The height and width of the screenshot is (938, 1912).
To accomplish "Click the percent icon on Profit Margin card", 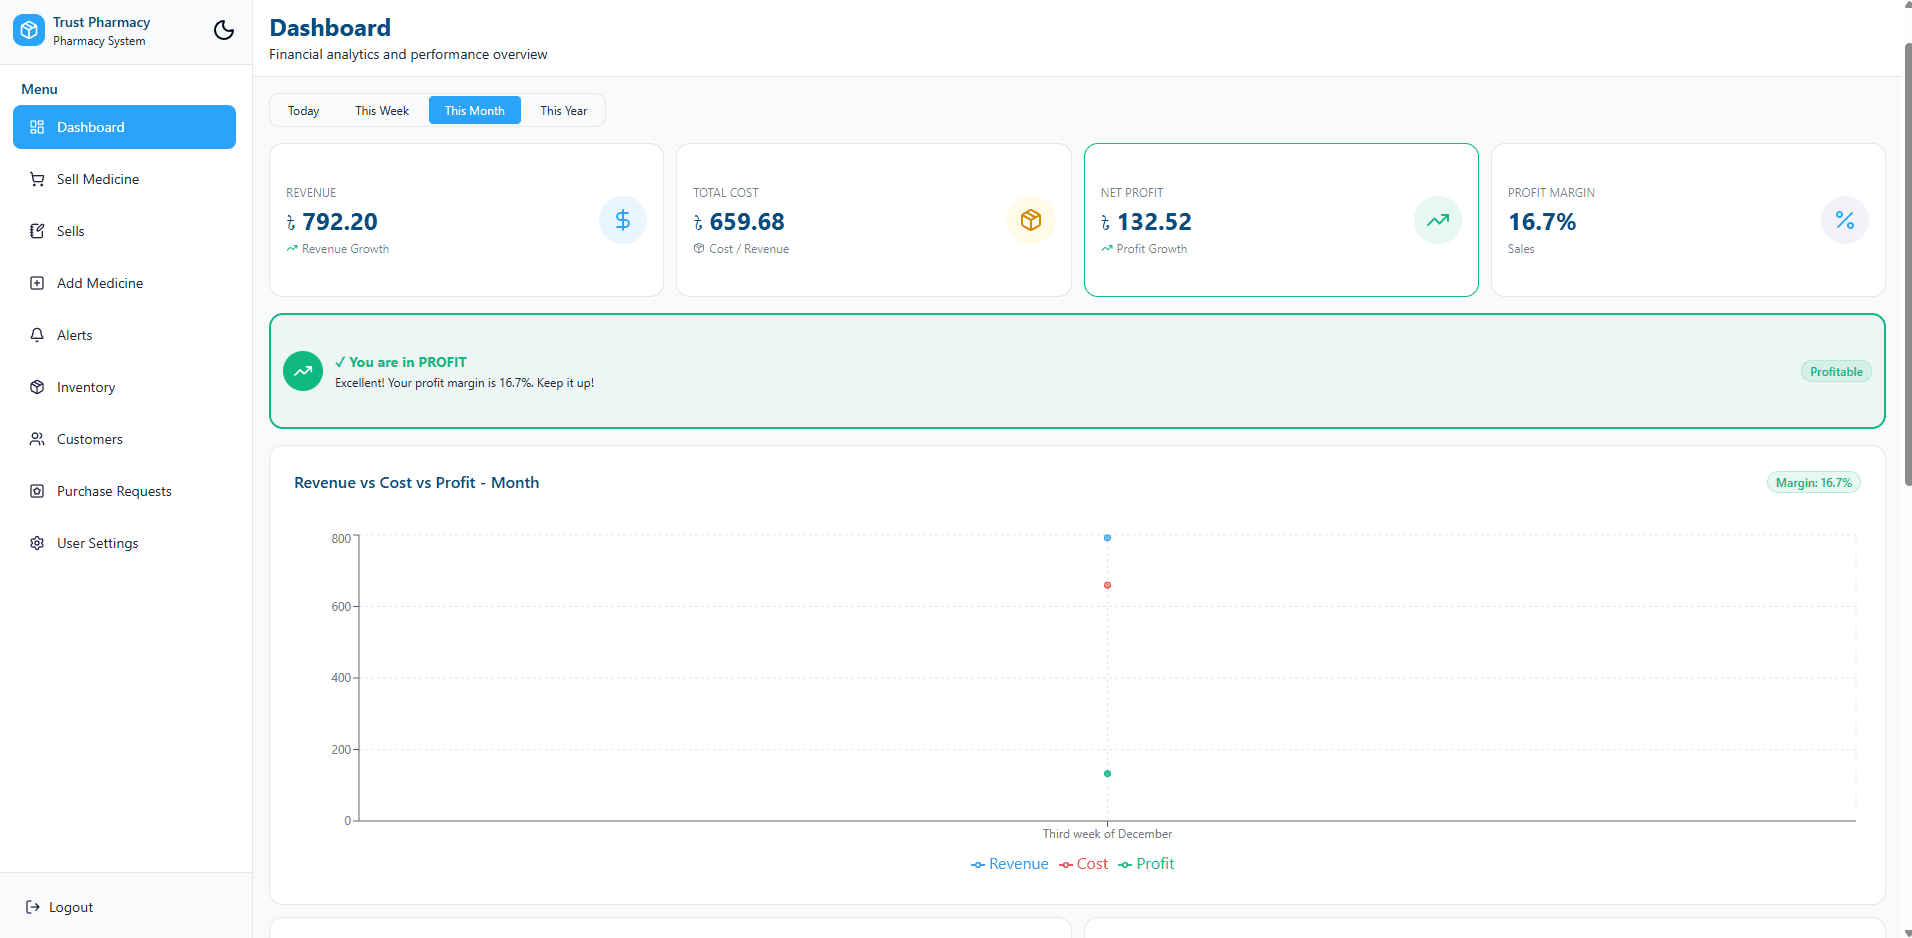I will tap(1845, 220).
